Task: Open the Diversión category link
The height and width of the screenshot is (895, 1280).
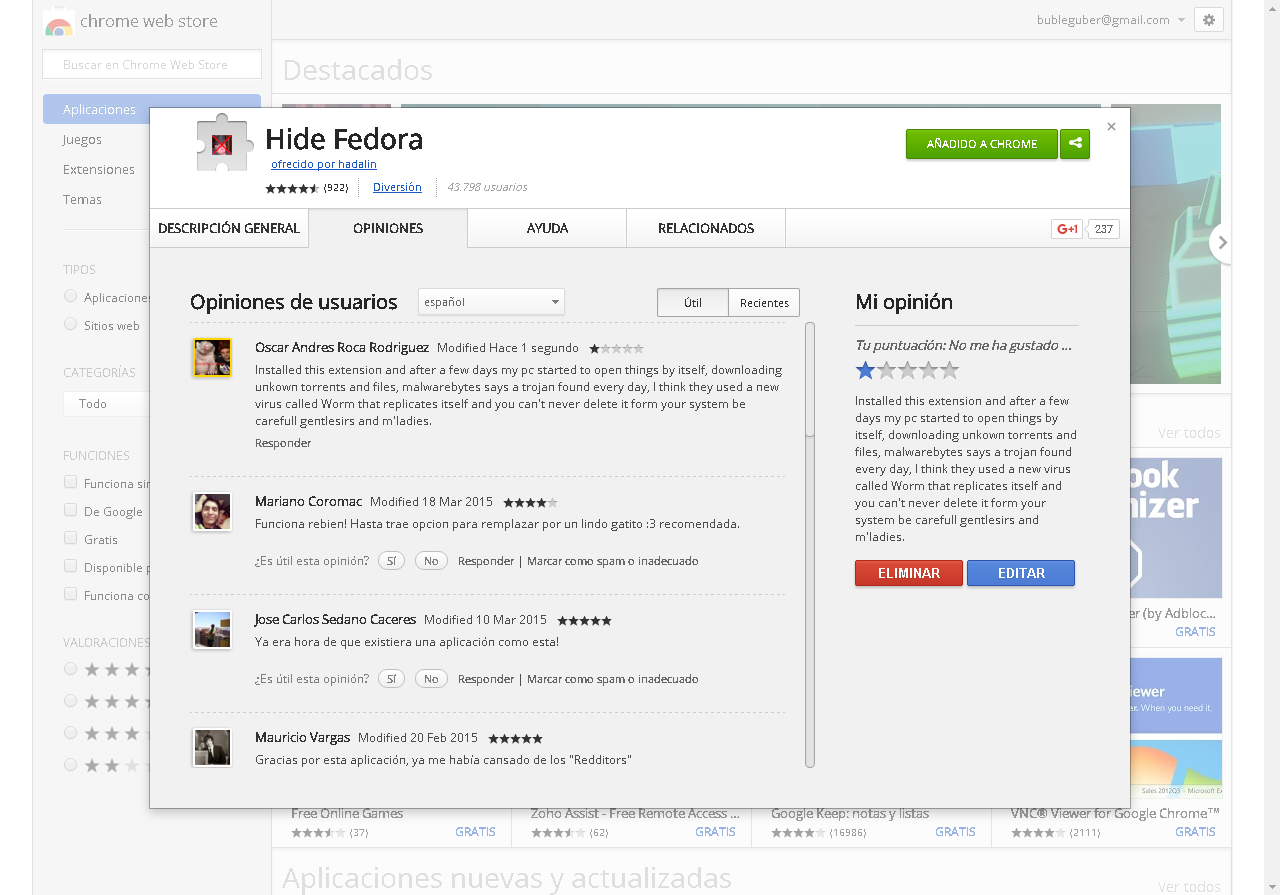Action: coord(397,187)
